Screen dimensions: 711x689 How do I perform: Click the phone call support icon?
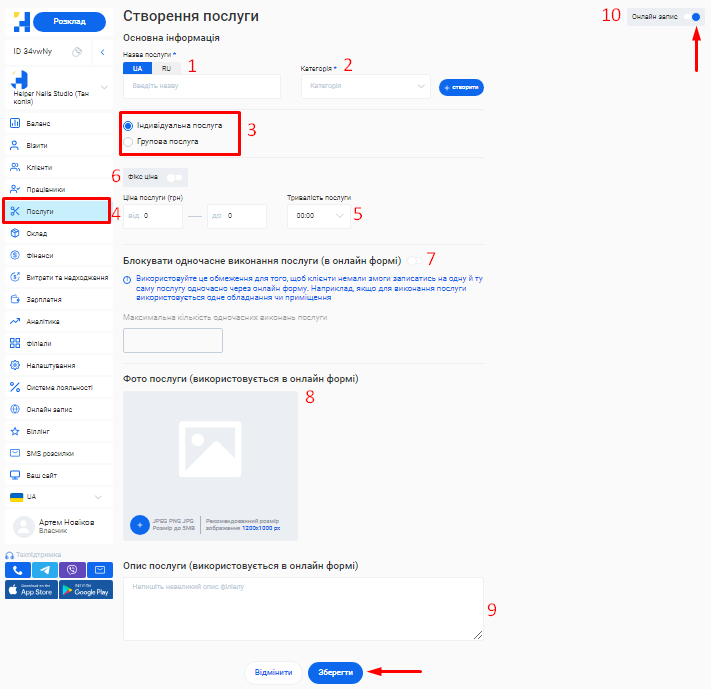[x=18, y=569]
